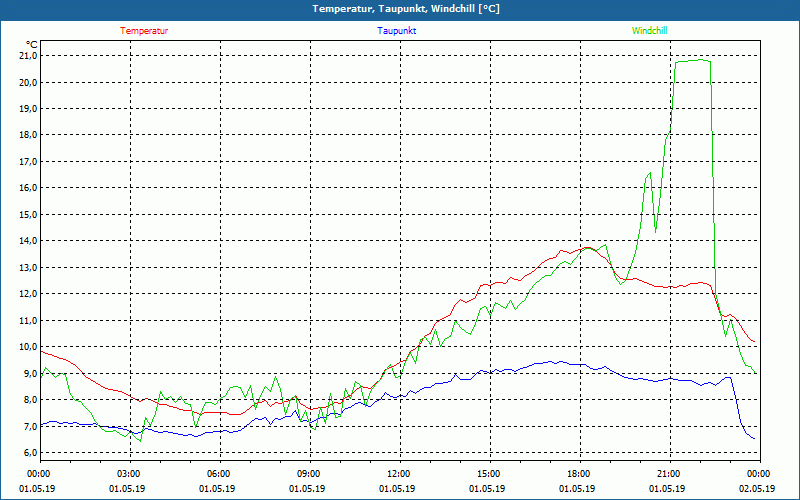The height and width of the screenshot is (500, 800).
Task: Click the °C unit label on the axis
Action: click(31, 44)
